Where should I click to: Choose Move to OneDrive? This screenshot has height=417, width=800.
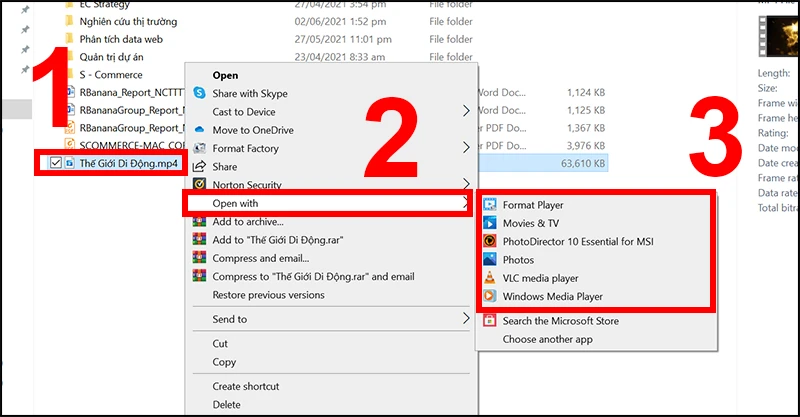coord(253,130)
